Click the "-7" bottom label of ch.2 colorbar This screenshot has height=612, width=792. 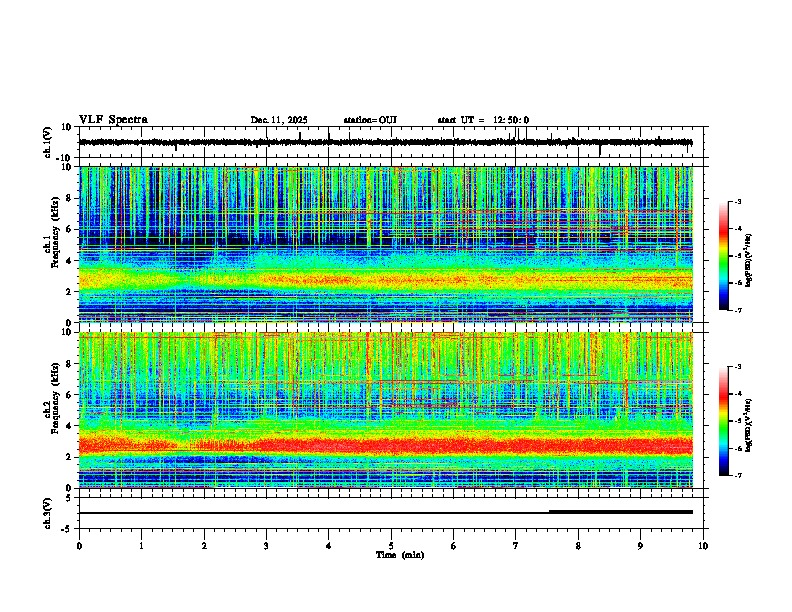click(x=738, y=475)
